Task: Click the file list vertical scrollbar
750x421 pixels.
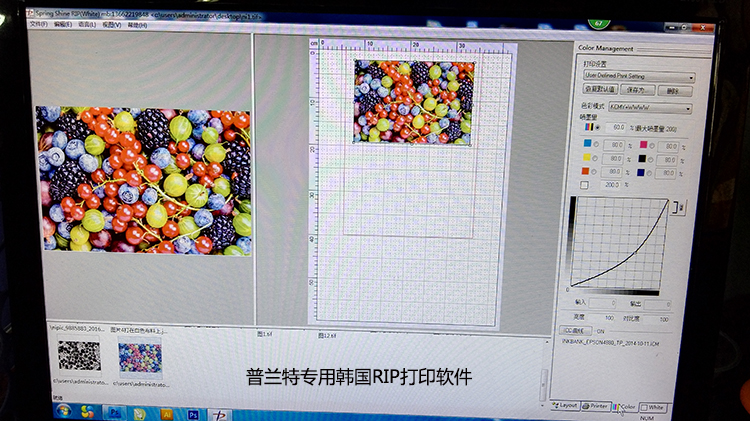Action: (x=543, y=385)
